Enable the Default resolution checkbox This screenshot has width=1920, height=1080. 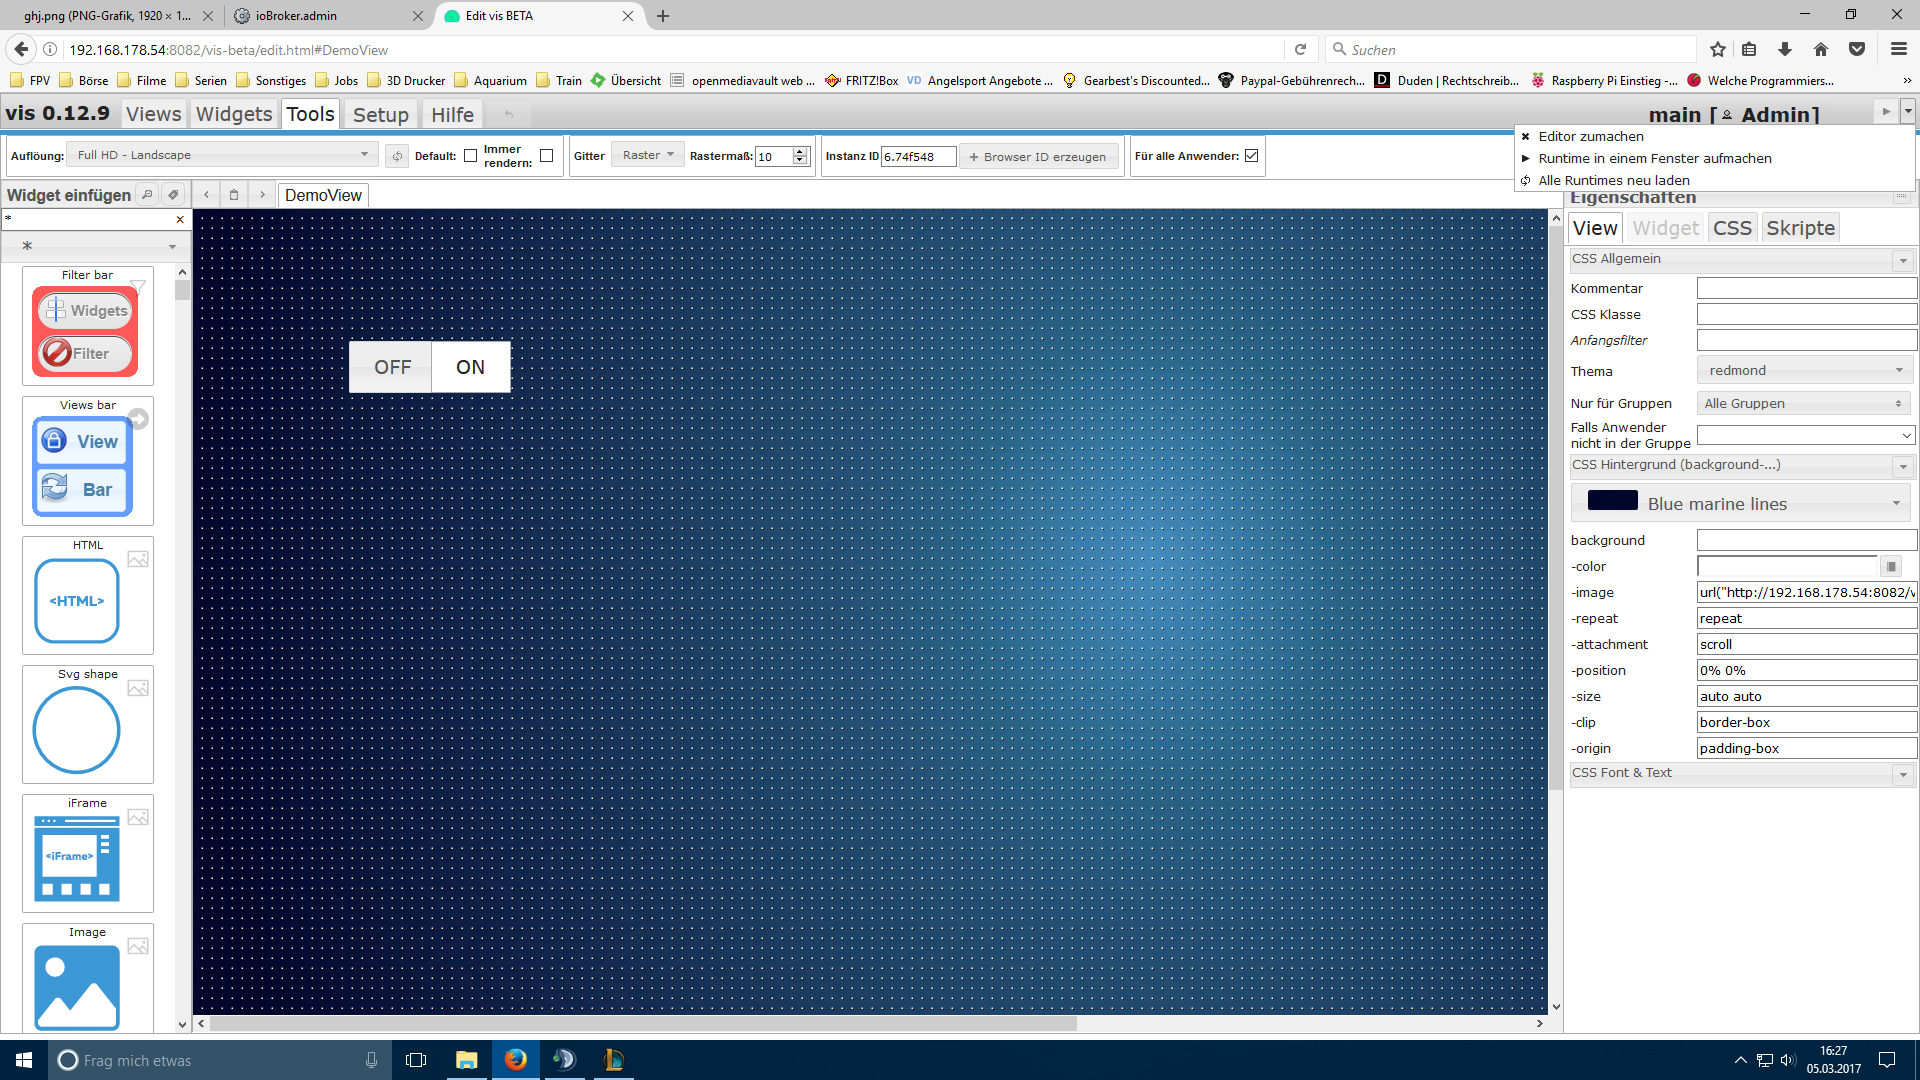click(x=470, y=156)
